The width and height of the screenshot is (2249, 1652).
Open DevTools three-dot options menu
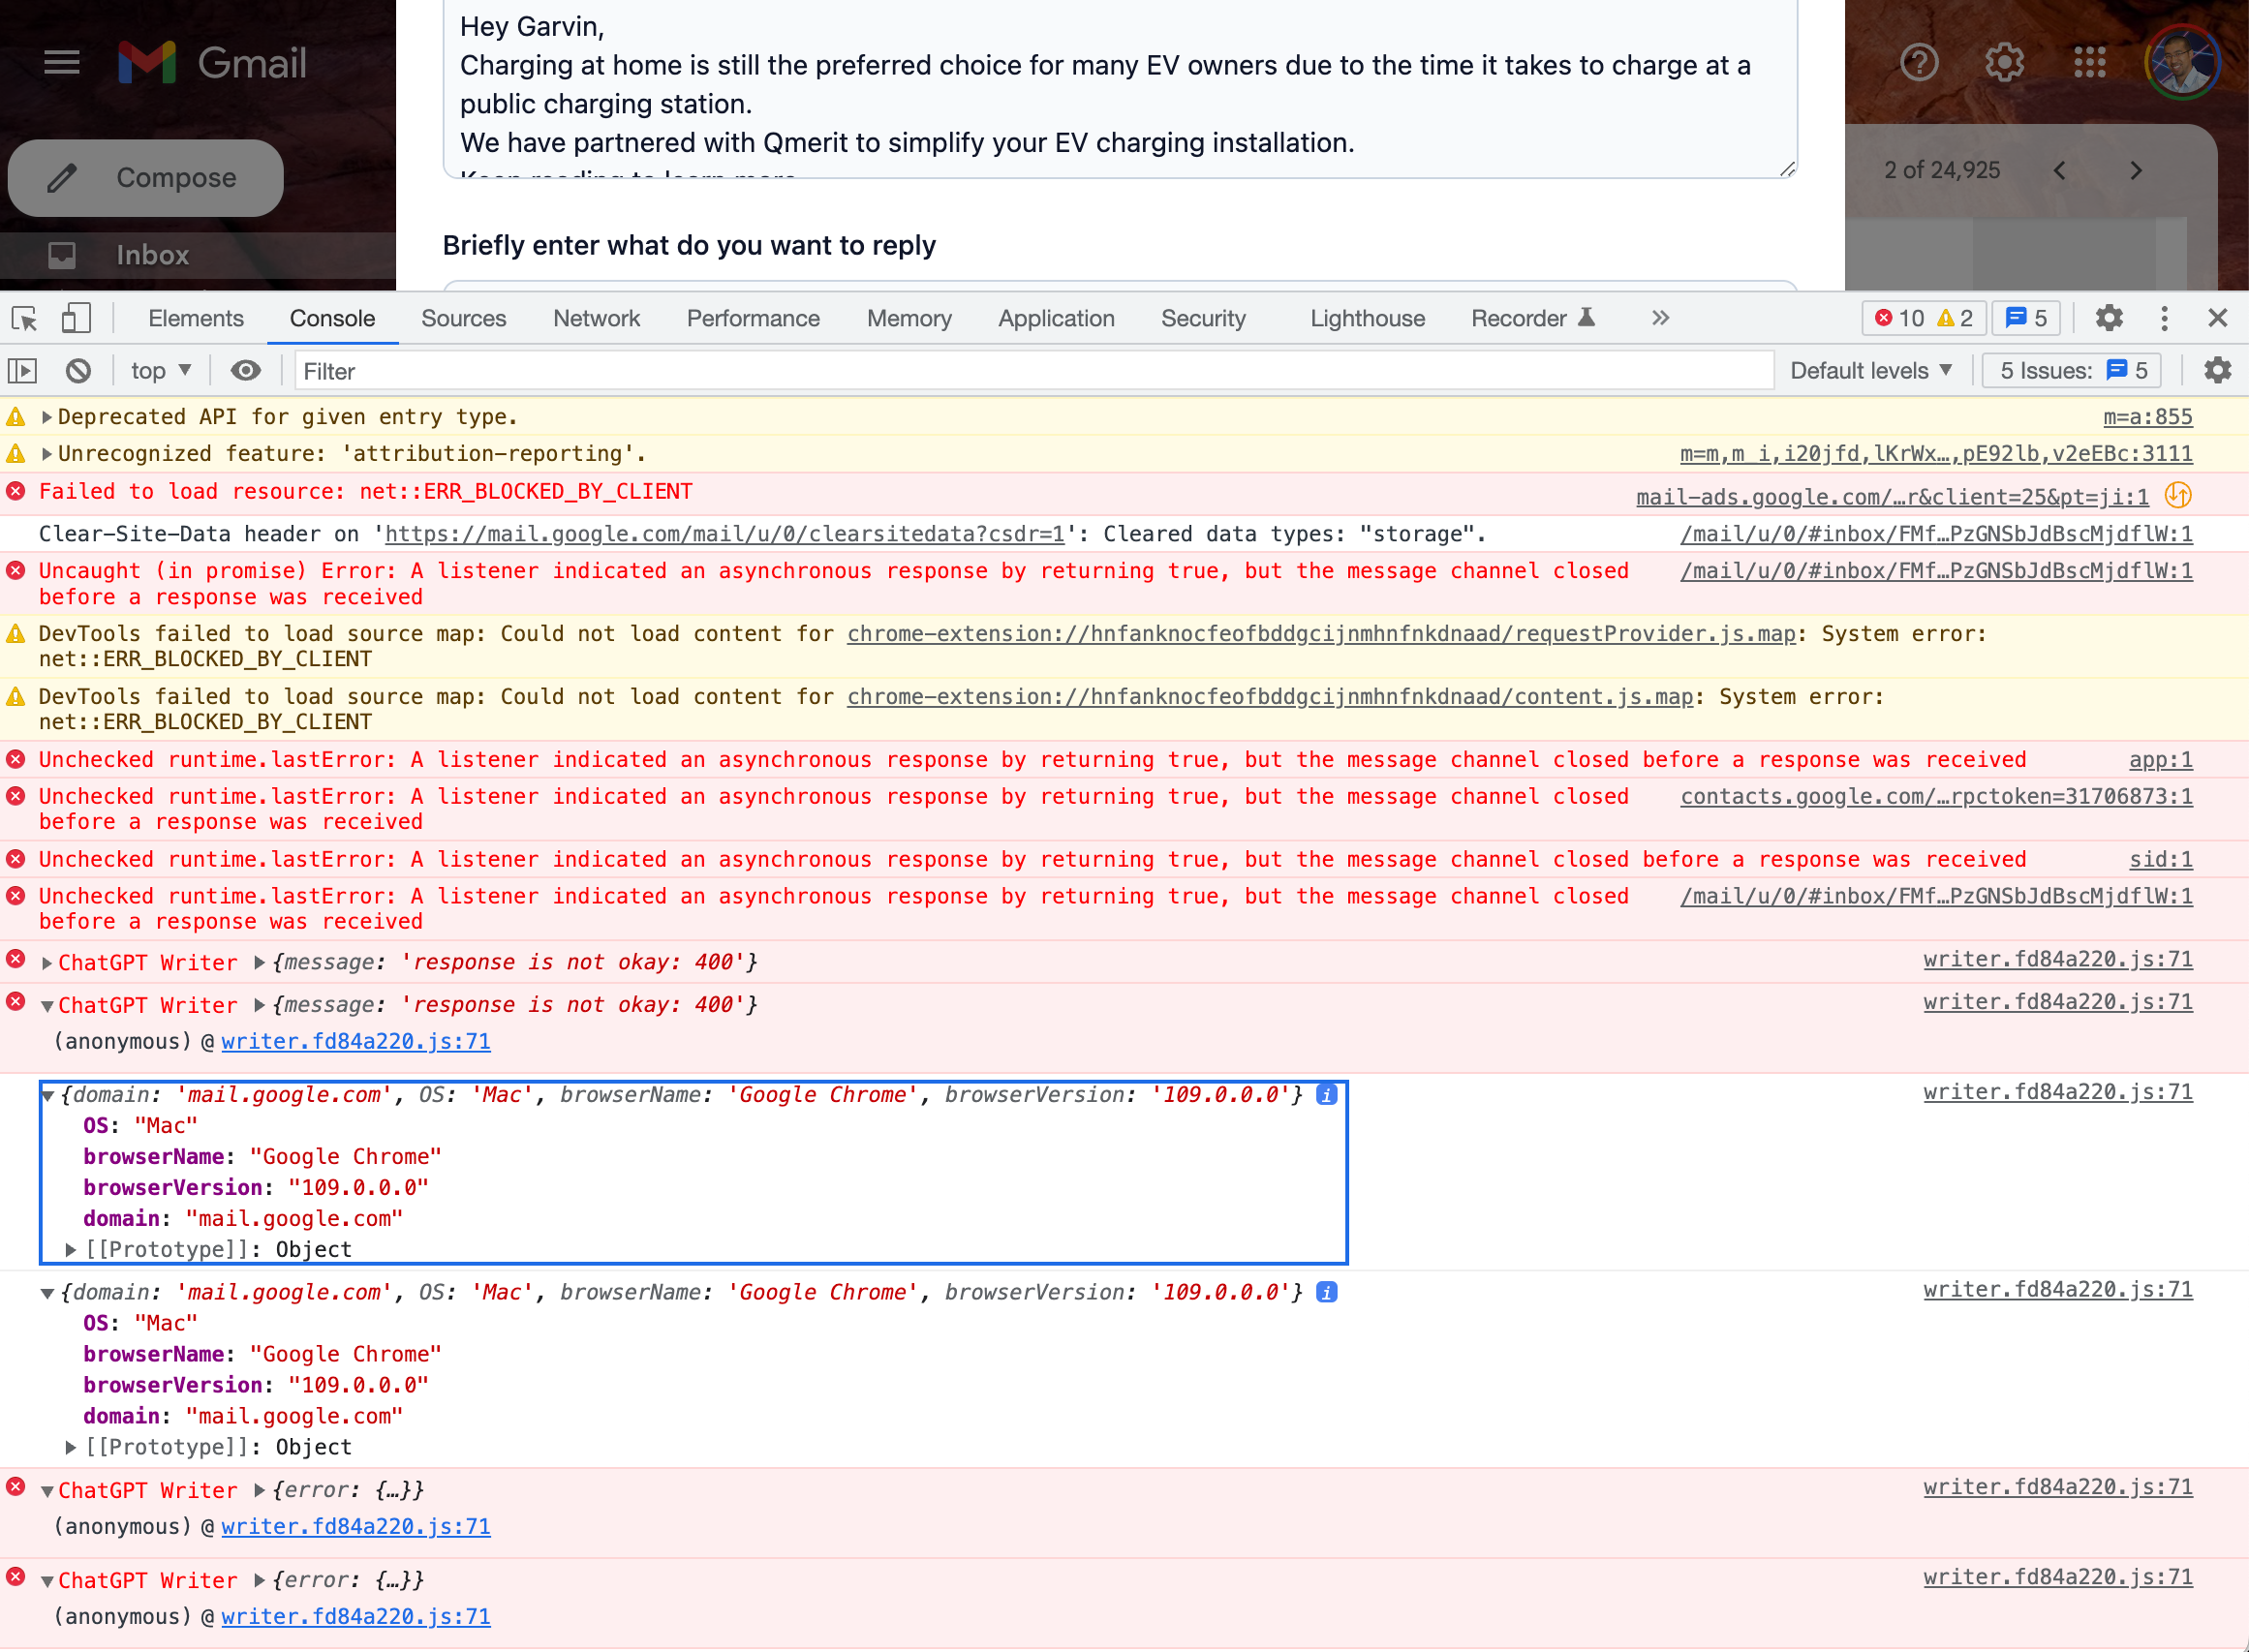click(x=2164, y=318)
